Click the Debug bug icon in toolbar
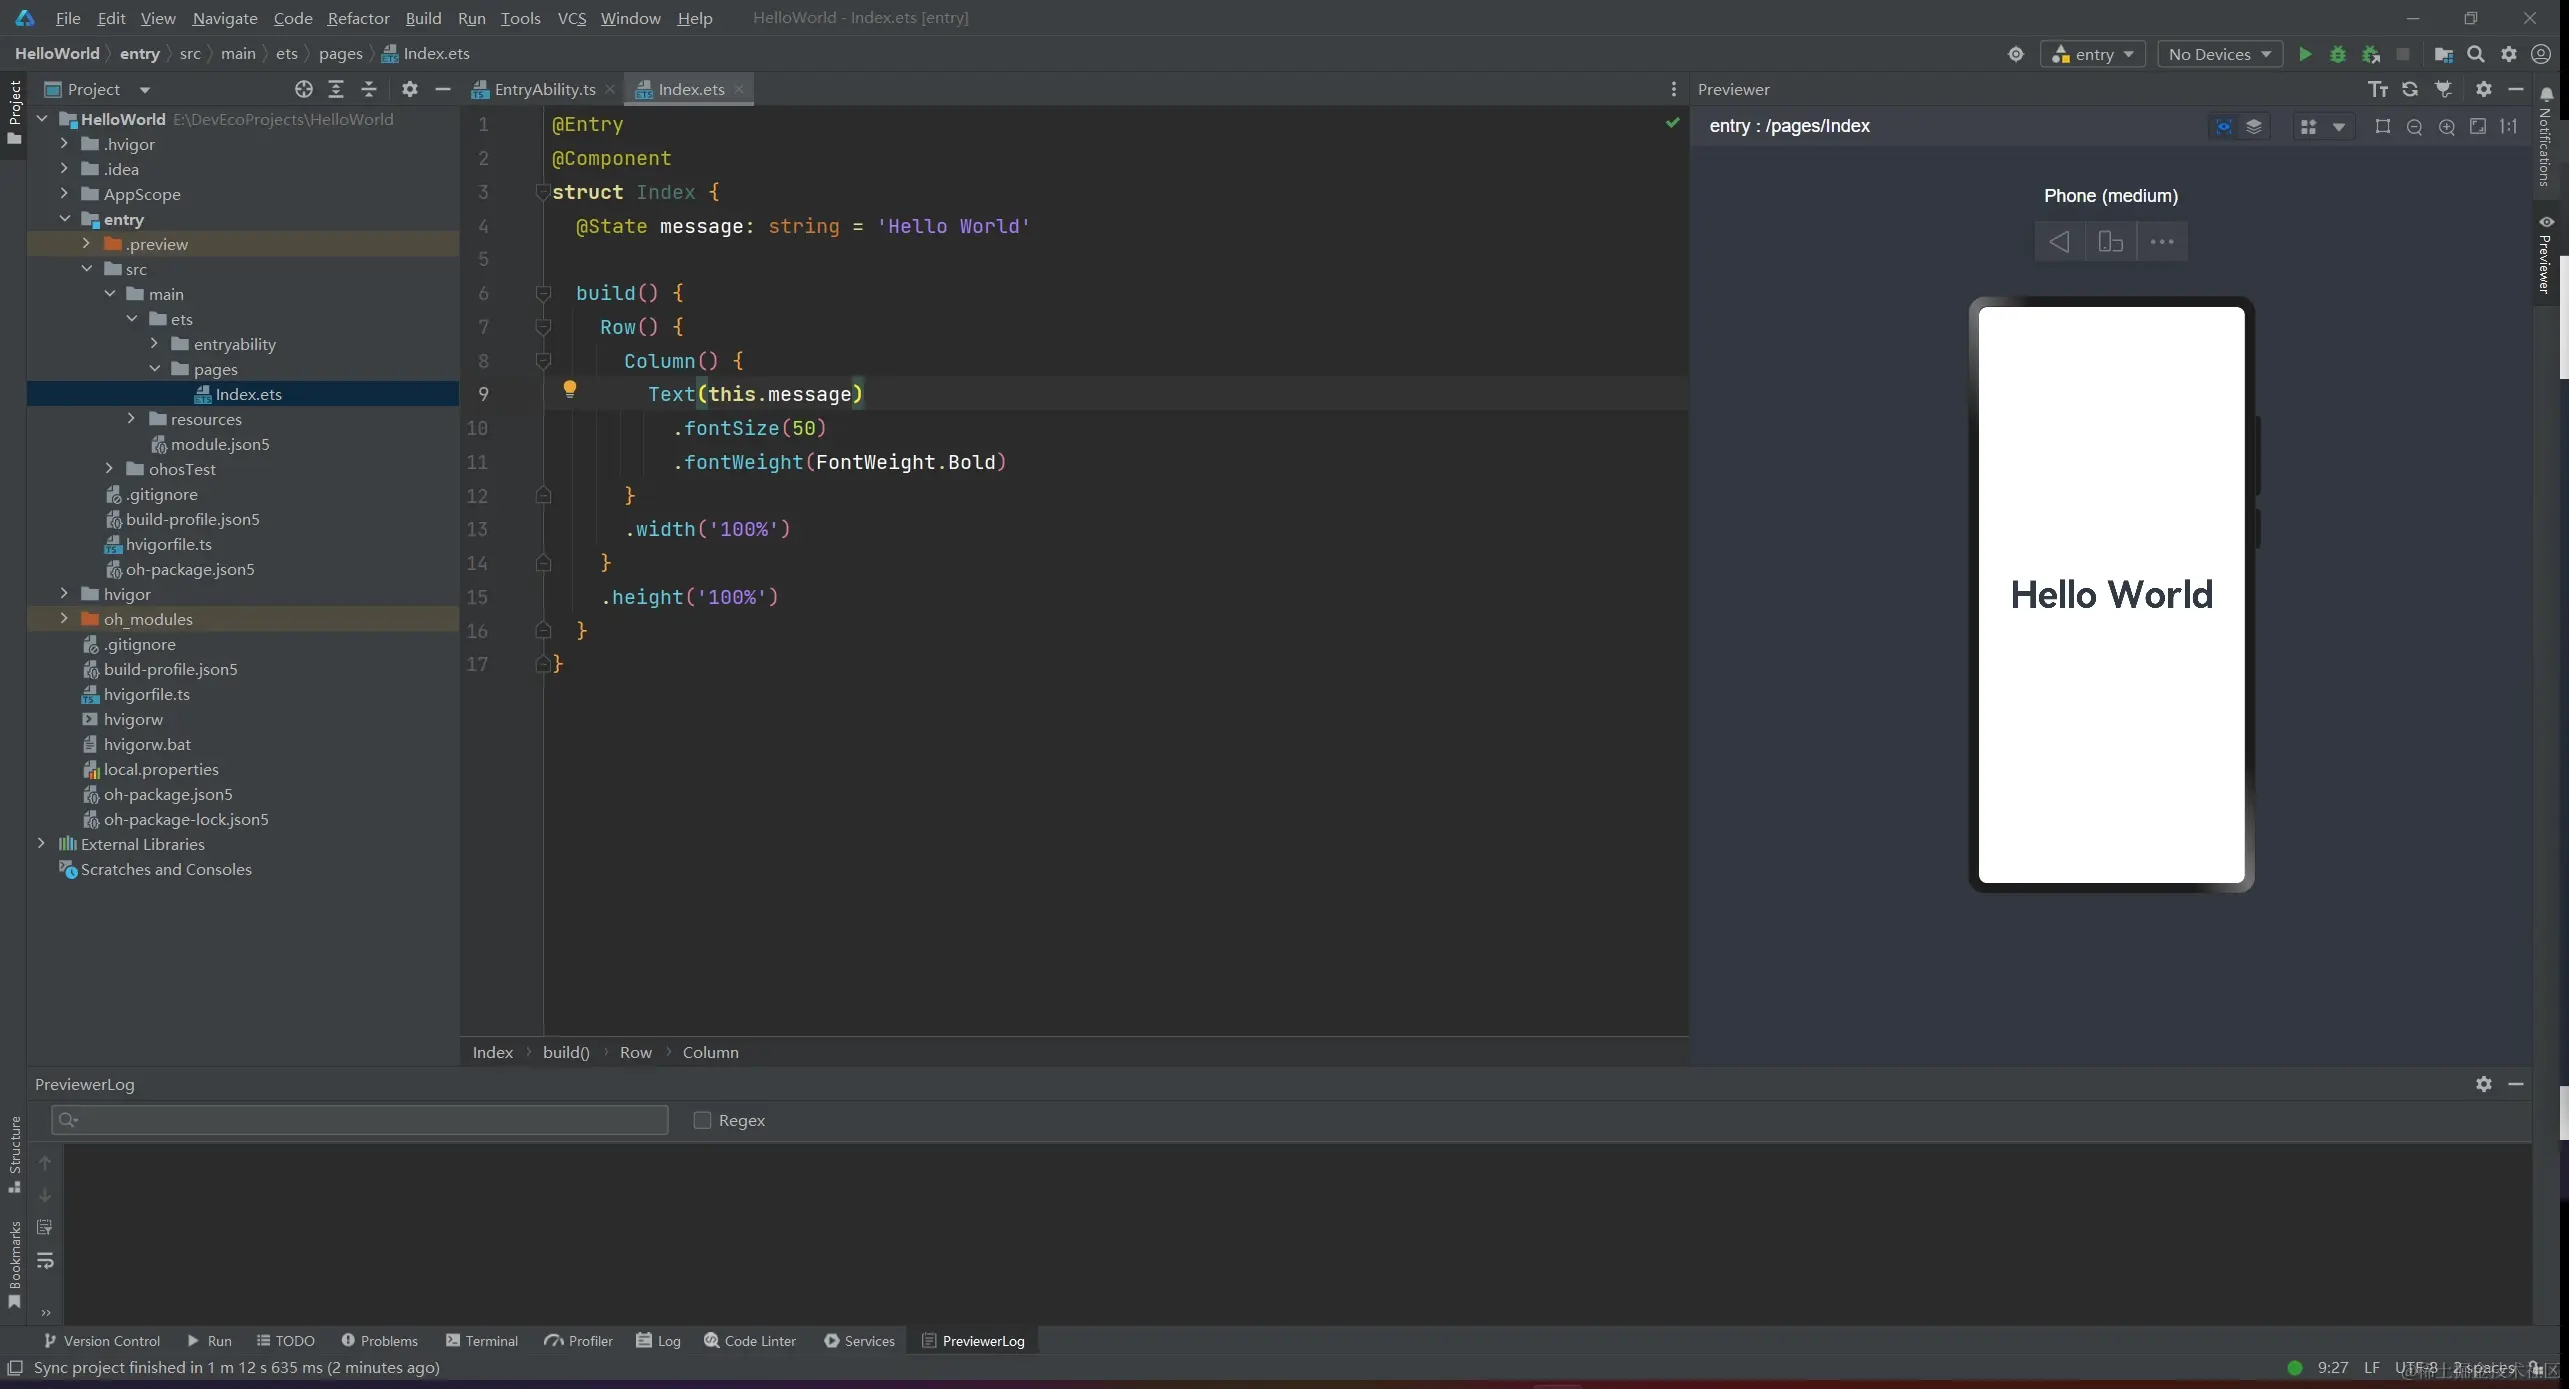 (2338, 55)
